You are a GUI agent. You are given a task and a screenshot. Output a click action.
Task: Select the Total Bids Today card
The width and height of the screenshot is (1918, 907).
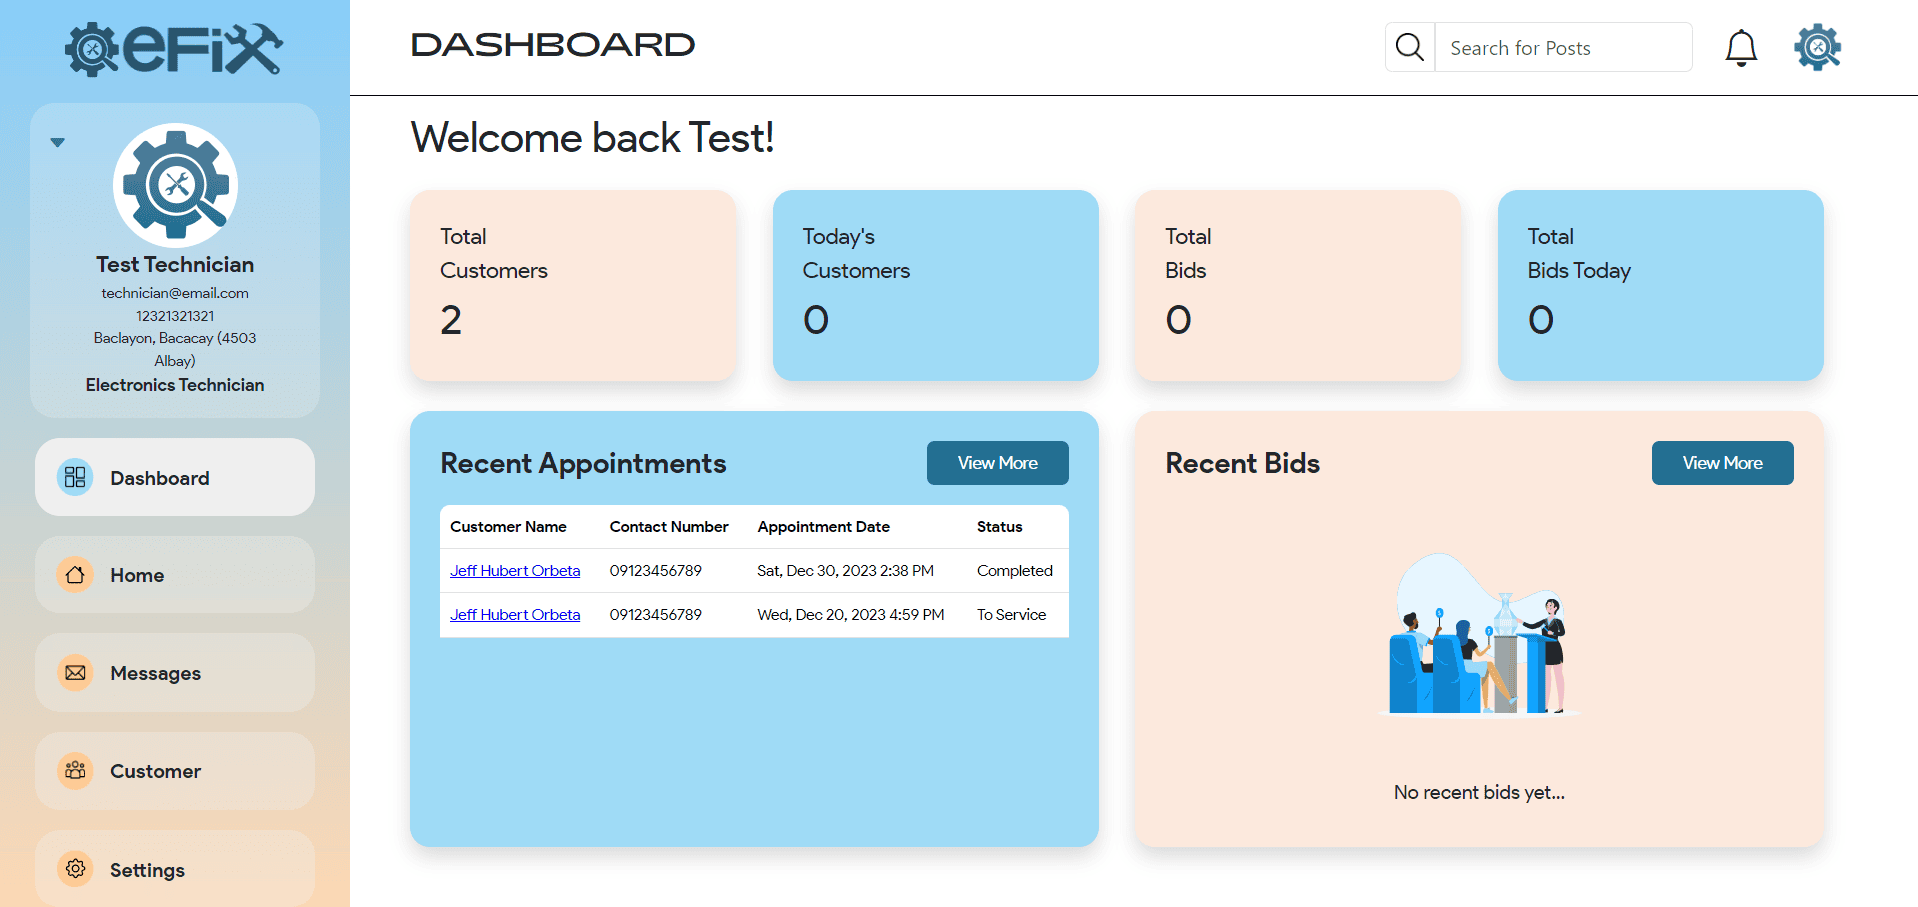(1660, 285)
